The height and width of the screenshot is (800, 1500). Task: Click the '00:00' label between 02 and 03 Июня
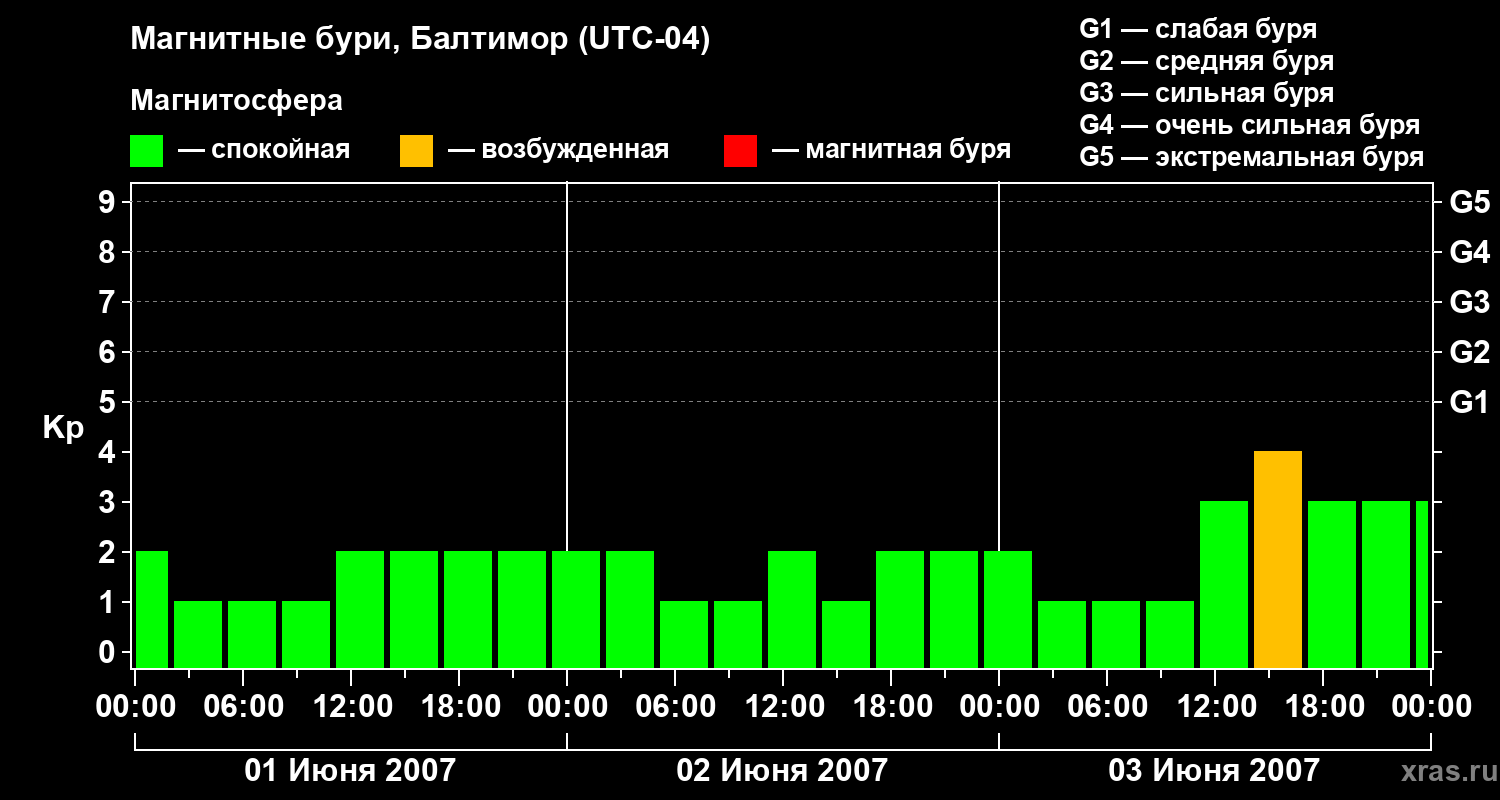pyautogui.click(x=999, y=707)
